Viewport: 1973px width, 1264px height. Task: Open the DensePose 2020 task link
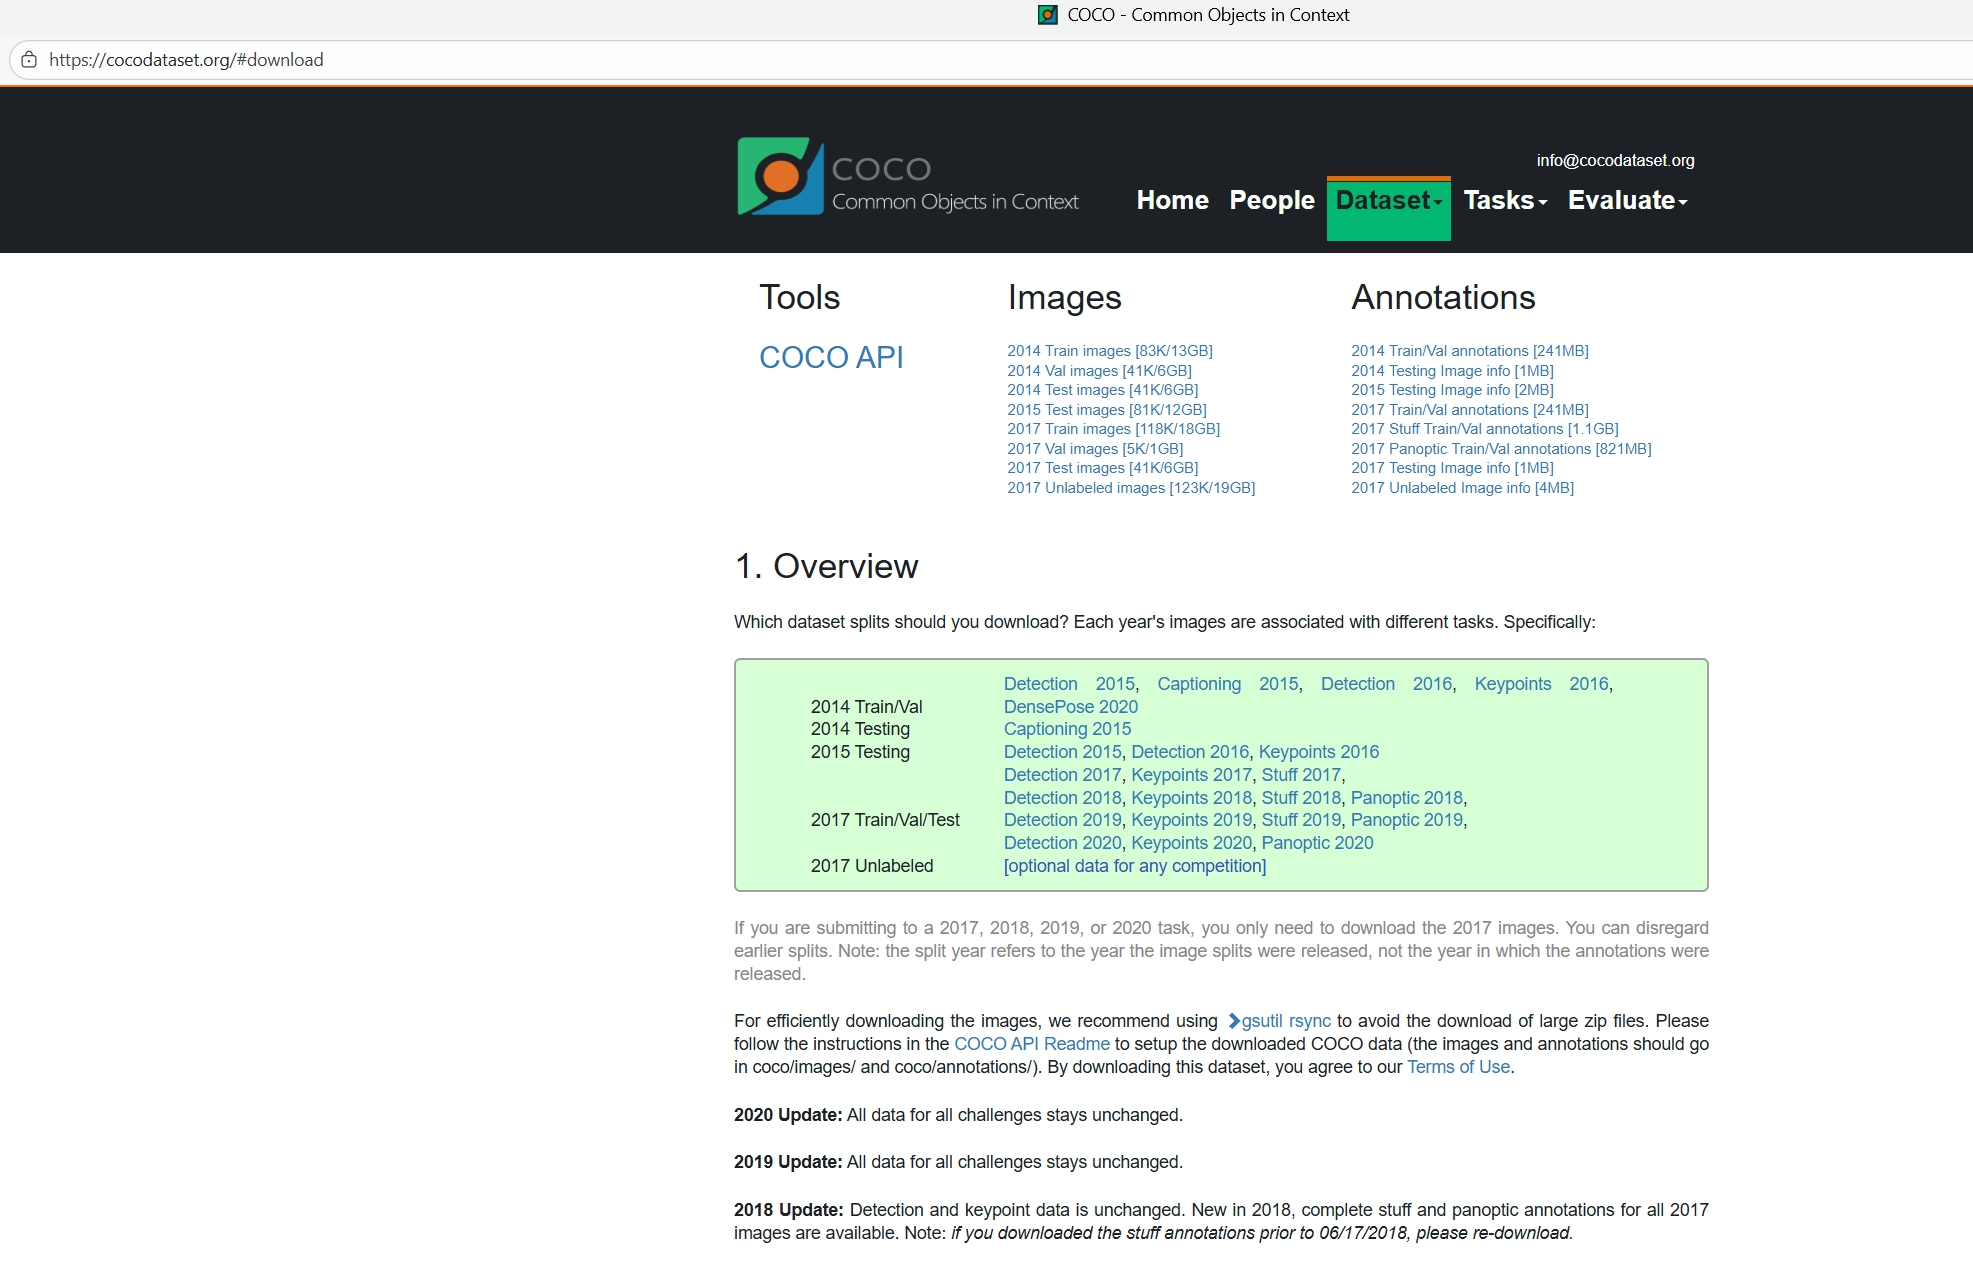coord(1070,707)
